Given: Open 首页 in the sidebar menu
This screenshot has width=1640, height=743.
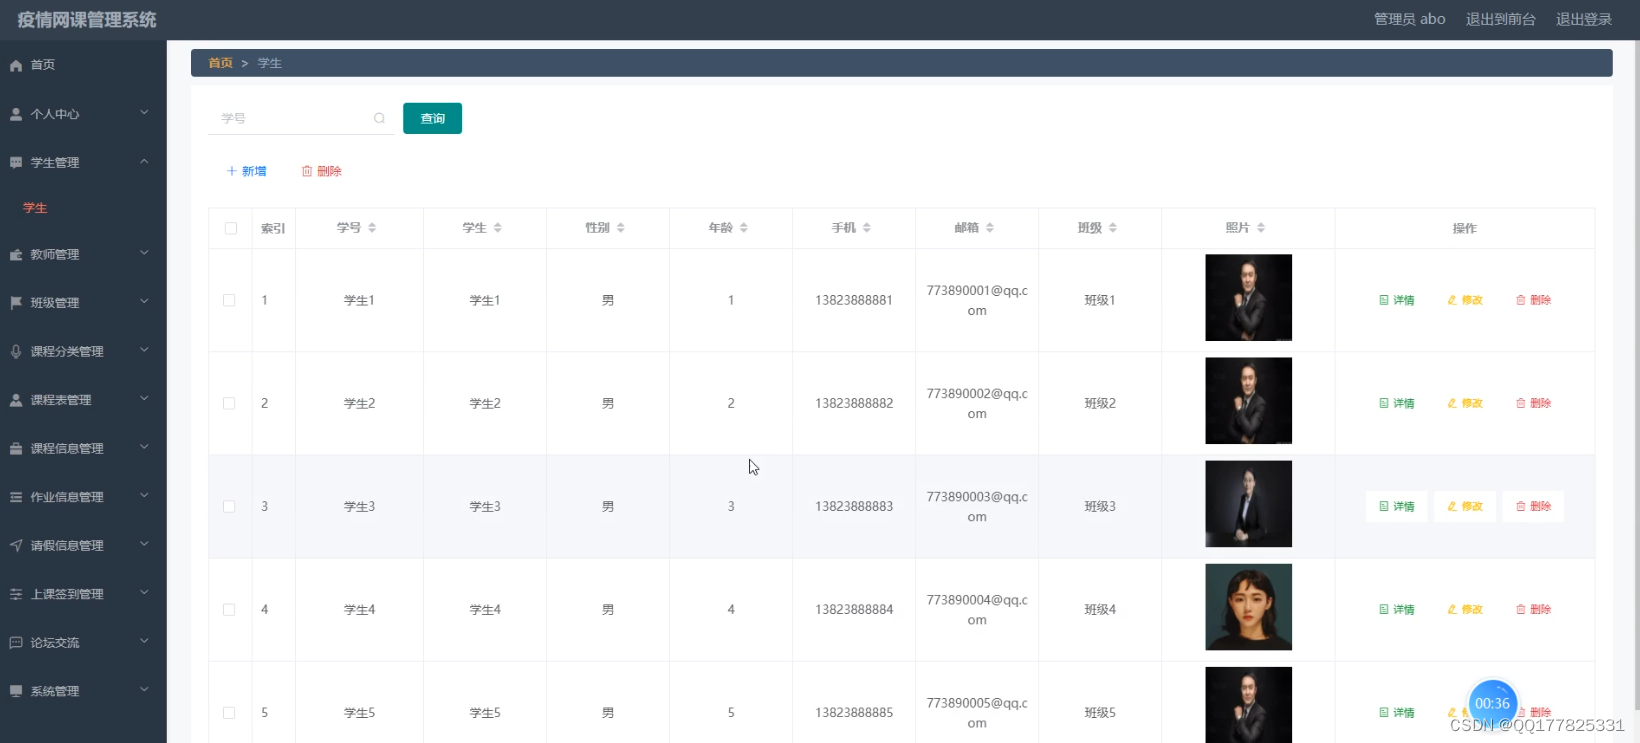Looking at the screenshot, I should click(x=83, y=65).
